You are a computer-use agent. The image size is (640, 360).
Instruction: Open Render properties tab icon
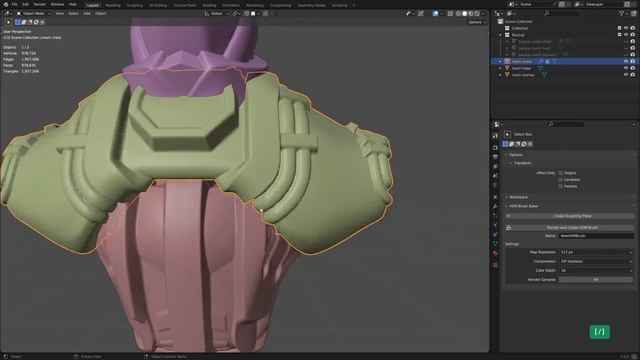coord(495,147)
